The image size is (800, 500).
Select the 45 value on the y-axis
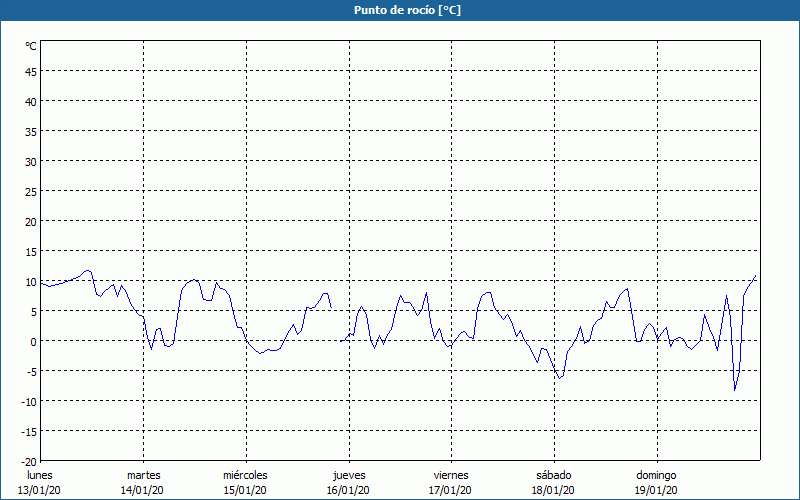tap(30, 71)
